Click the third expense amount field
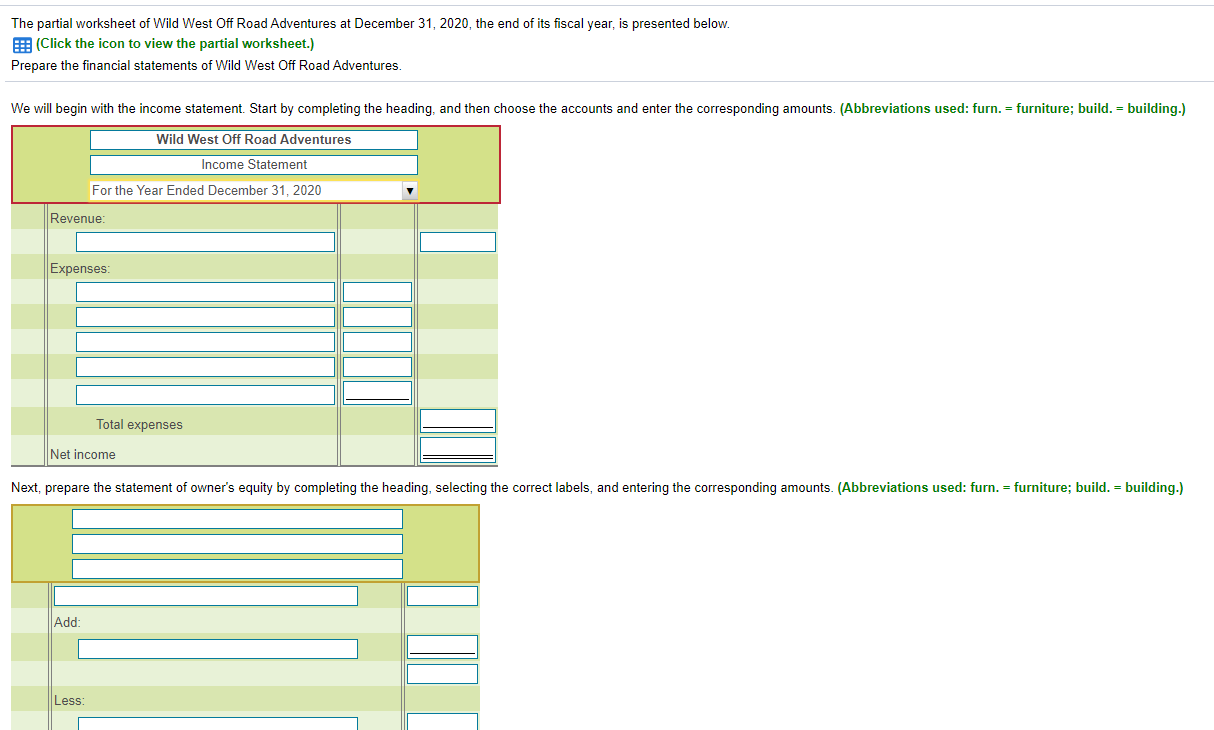 [x=377, y=342]
